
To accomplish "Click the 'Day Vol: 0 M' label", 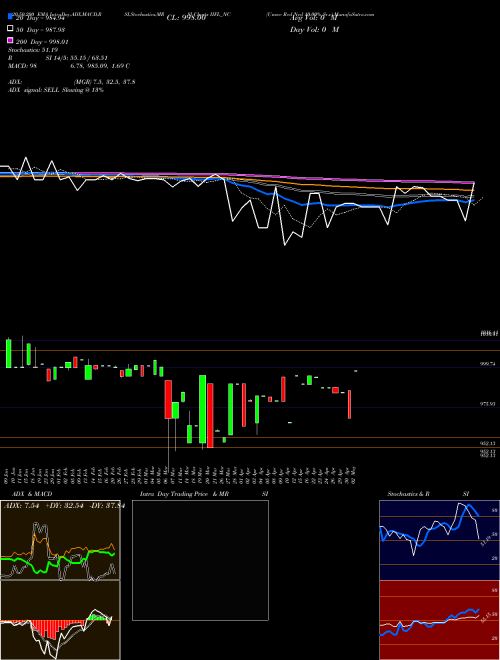I will click(x=314, y=29).
